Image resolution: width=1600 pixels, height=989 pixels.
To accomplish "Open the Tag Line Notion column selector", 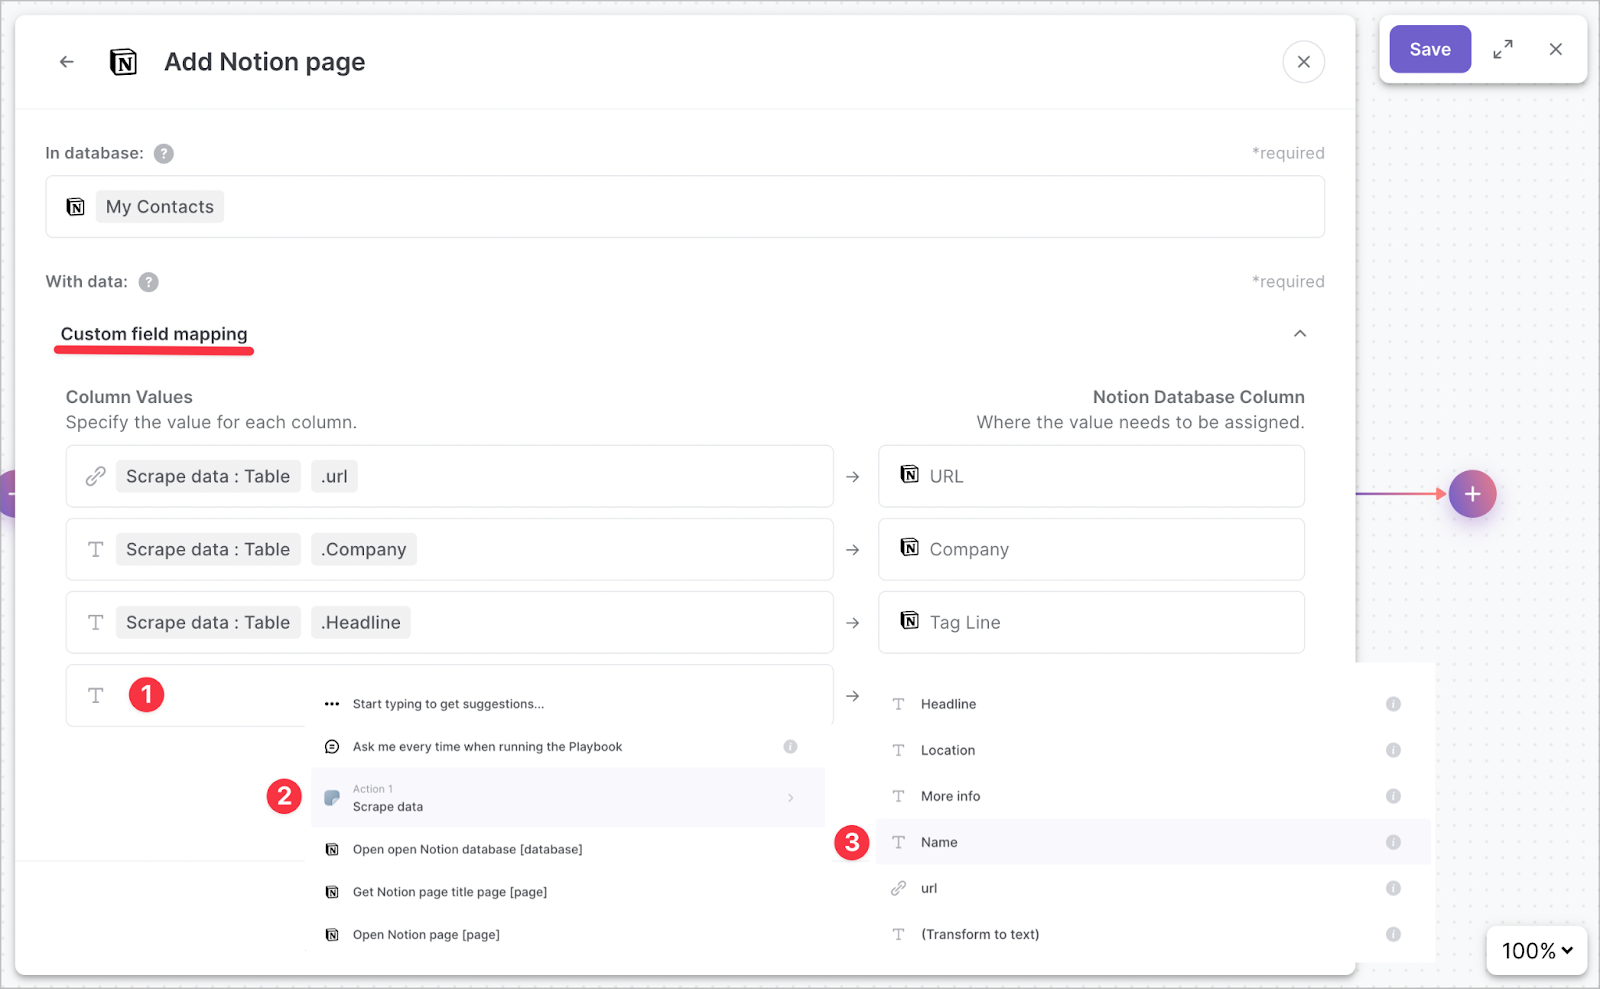I will tap(1091, 623).
